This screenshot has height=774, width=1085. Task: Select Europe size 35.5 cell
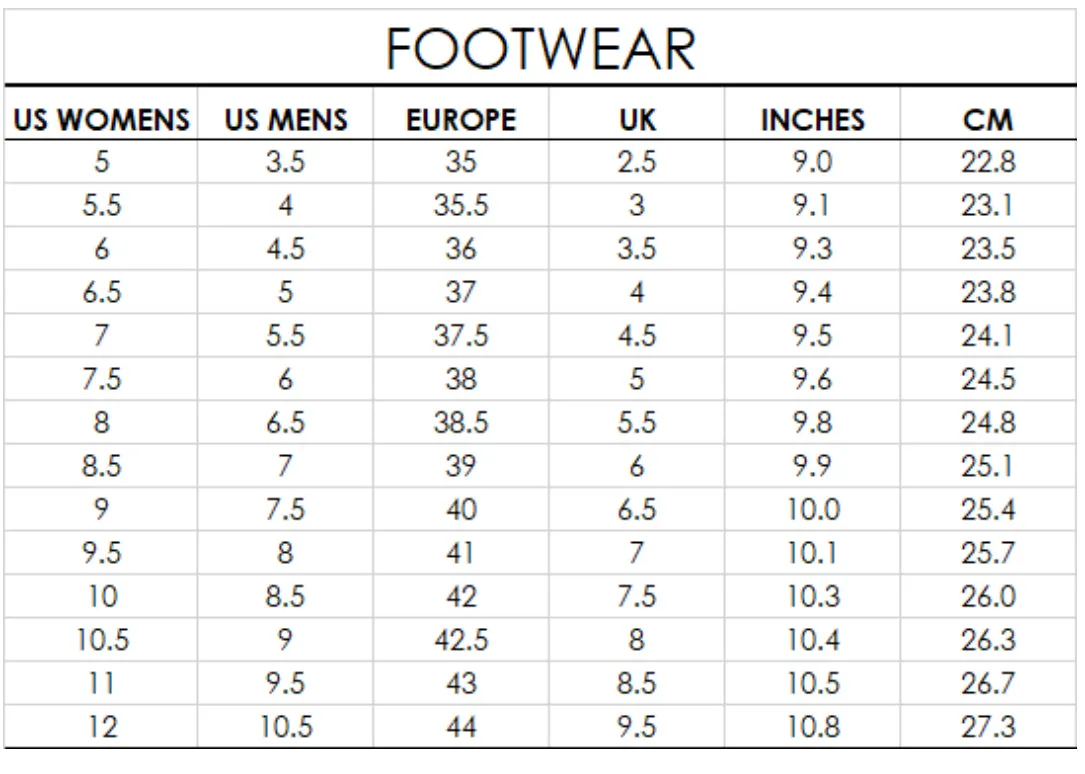coord(461,205)
